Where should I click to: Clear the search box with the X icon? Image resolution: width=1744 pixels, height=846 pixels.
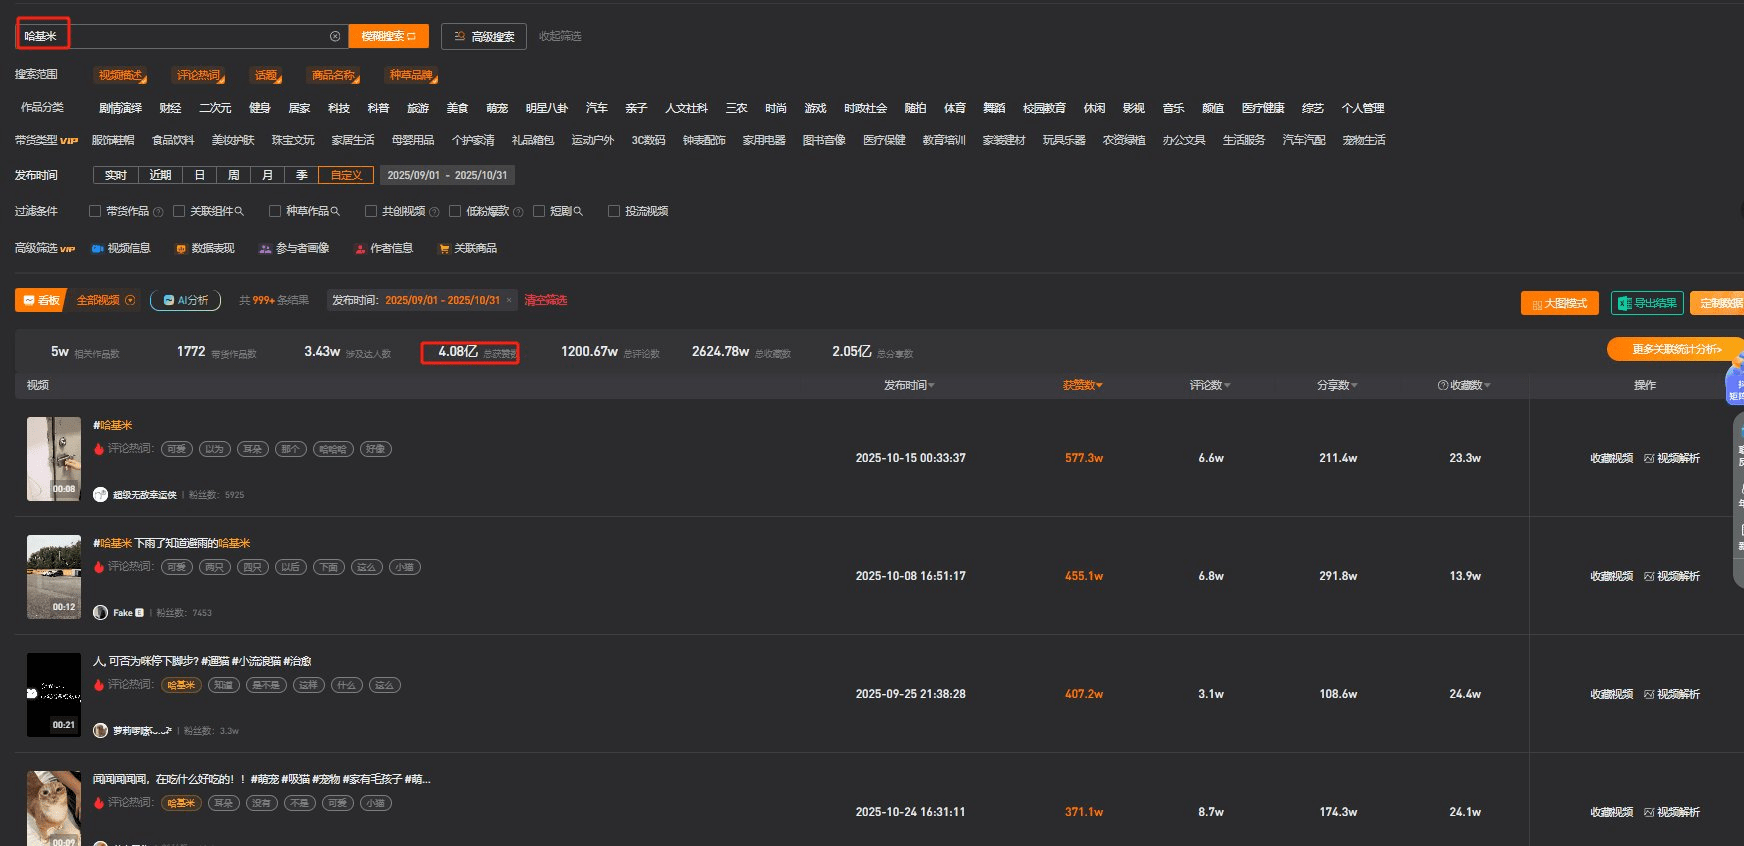(335, 36)
